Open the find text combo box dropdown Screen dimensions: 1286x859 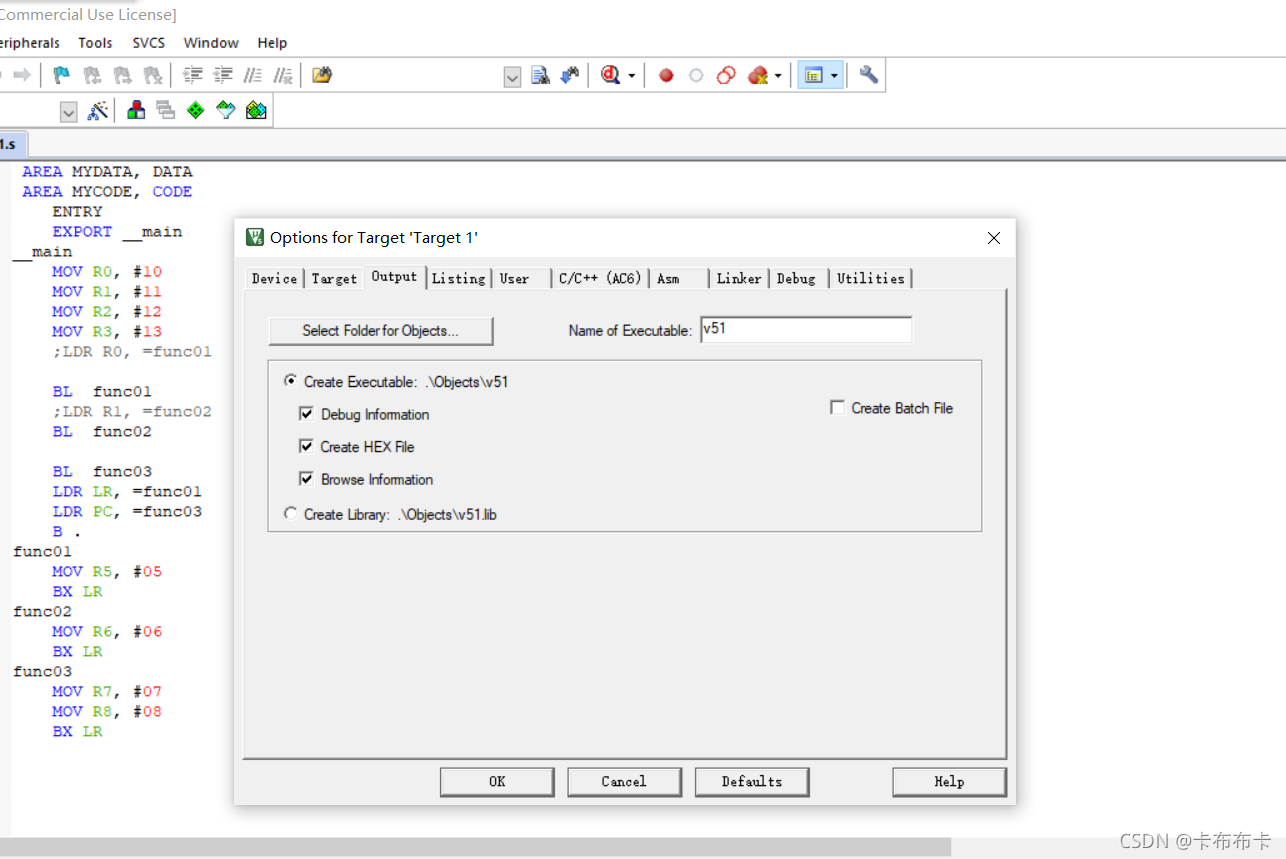[512, 77]
